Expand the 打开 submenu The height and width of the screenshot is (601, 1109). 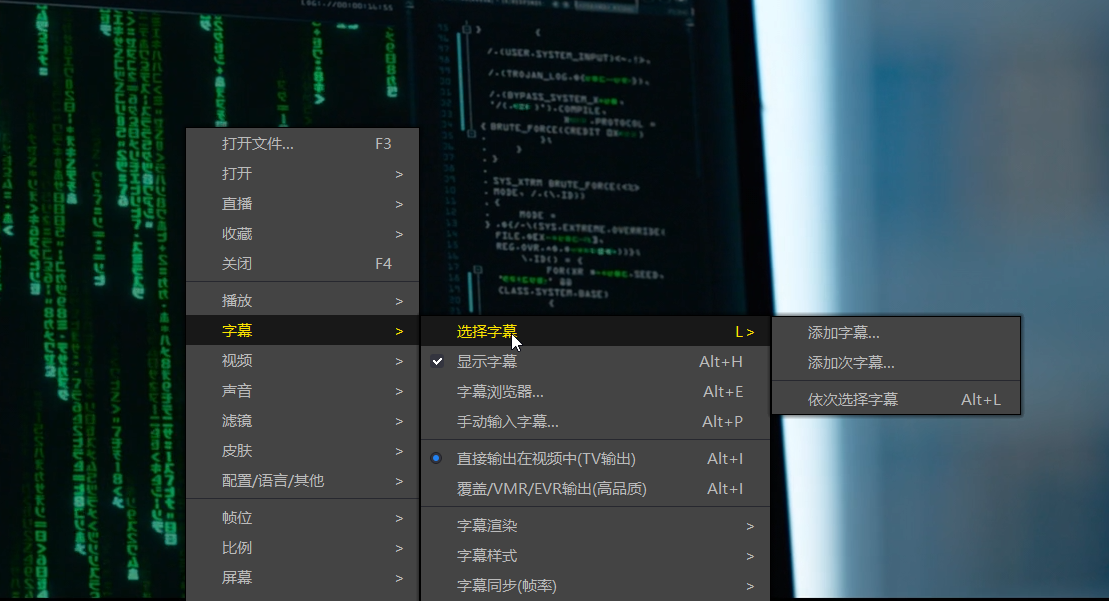(303, 174)
